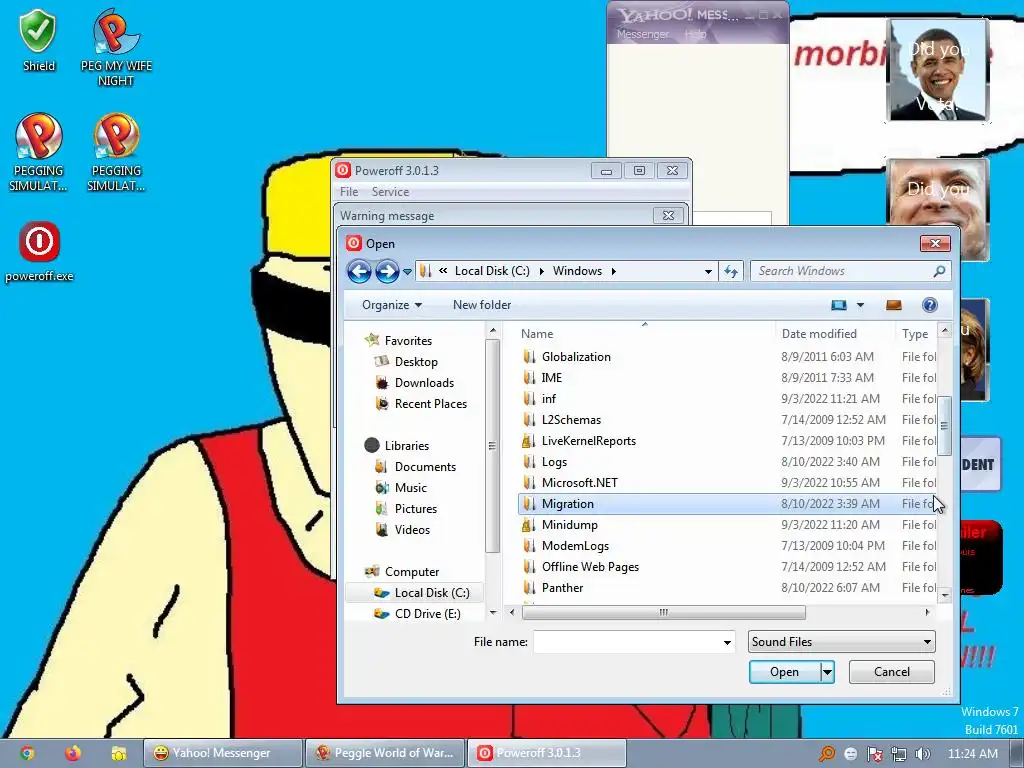Screen dimensions: 1024x768
Task: Click the Globalization folder icon
Action: pyautogui.click(x=529, y=357)
